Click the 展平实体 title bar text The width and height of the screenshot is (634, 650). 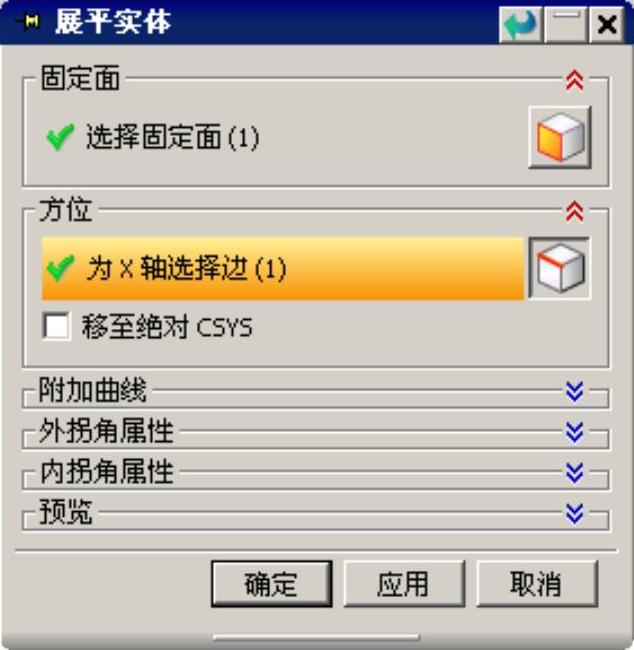(x=113, y=22)
